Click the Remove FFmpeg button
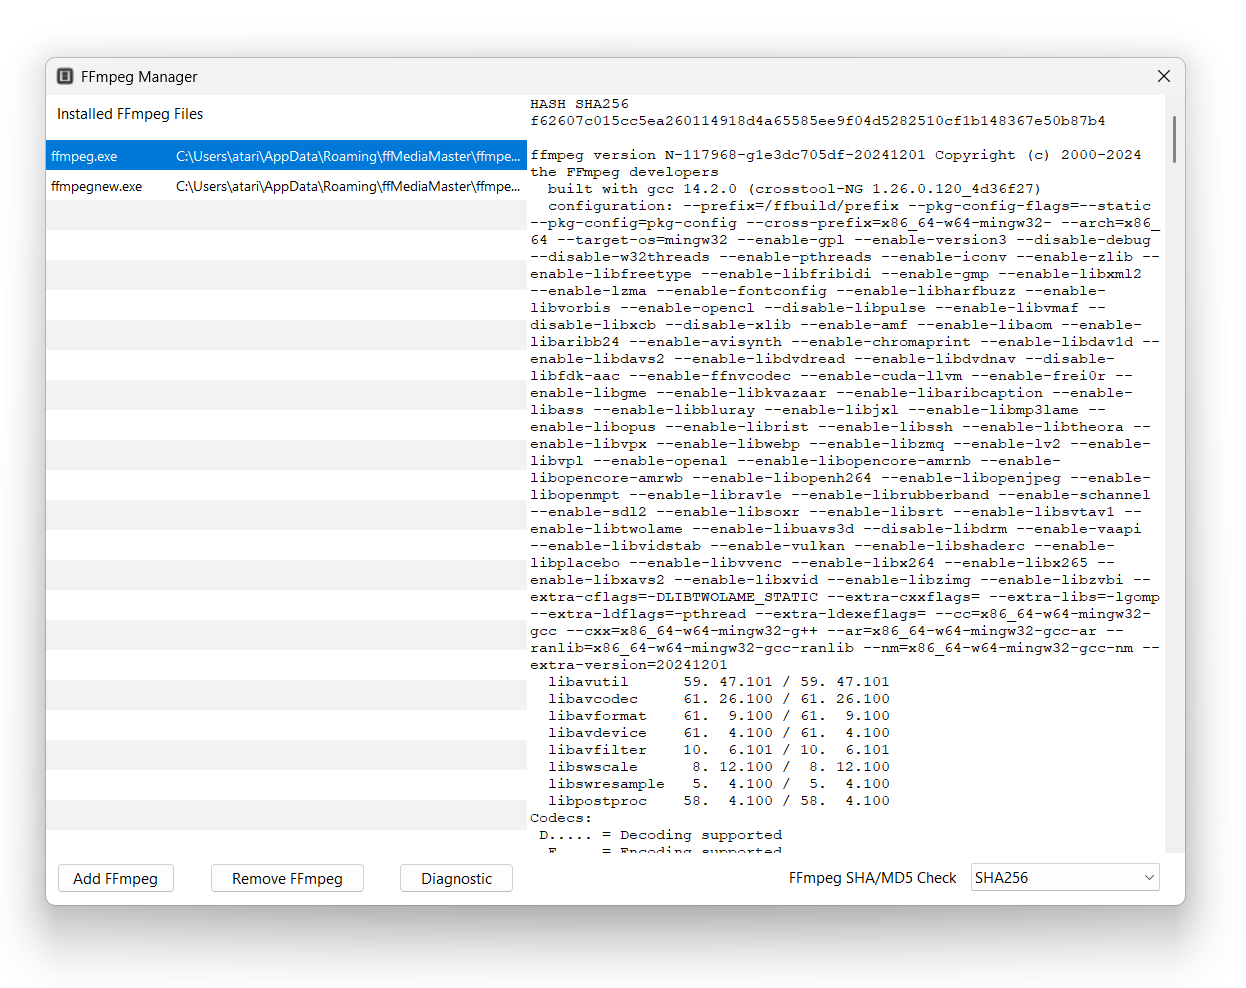Viewport: 1246px width, 988px height. coord(287,878)
